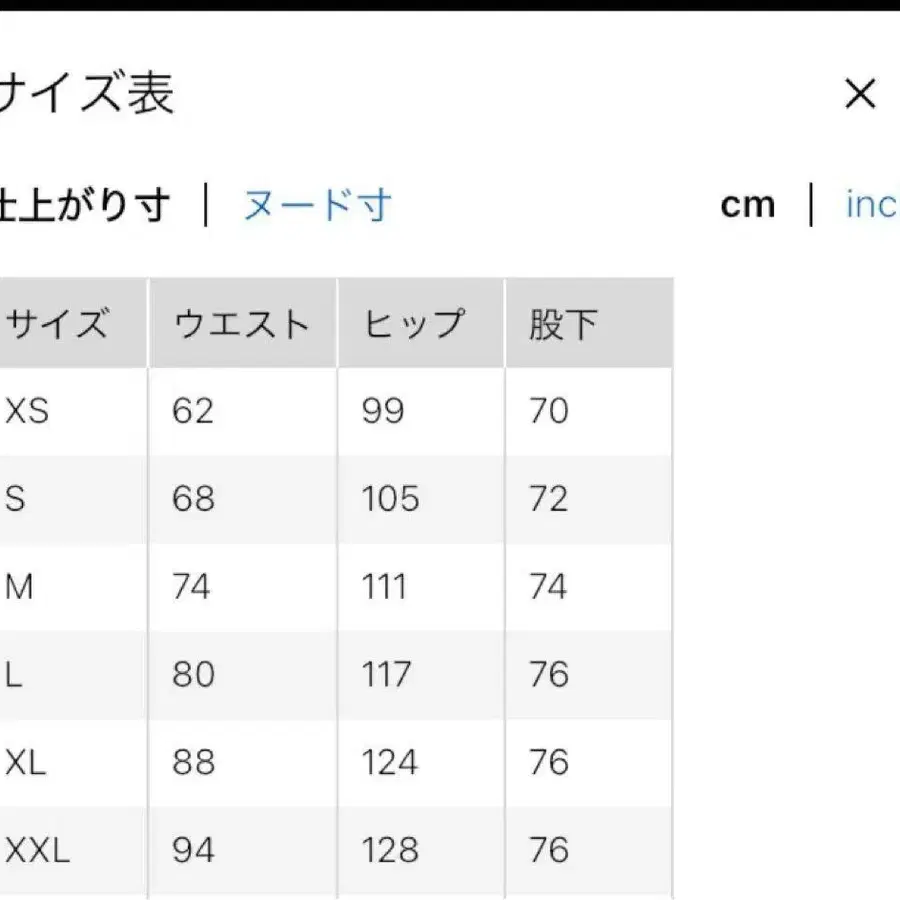Click the inseam value 76 for size XL
This screenshot has height=900, width=900.
click(548, 763)
